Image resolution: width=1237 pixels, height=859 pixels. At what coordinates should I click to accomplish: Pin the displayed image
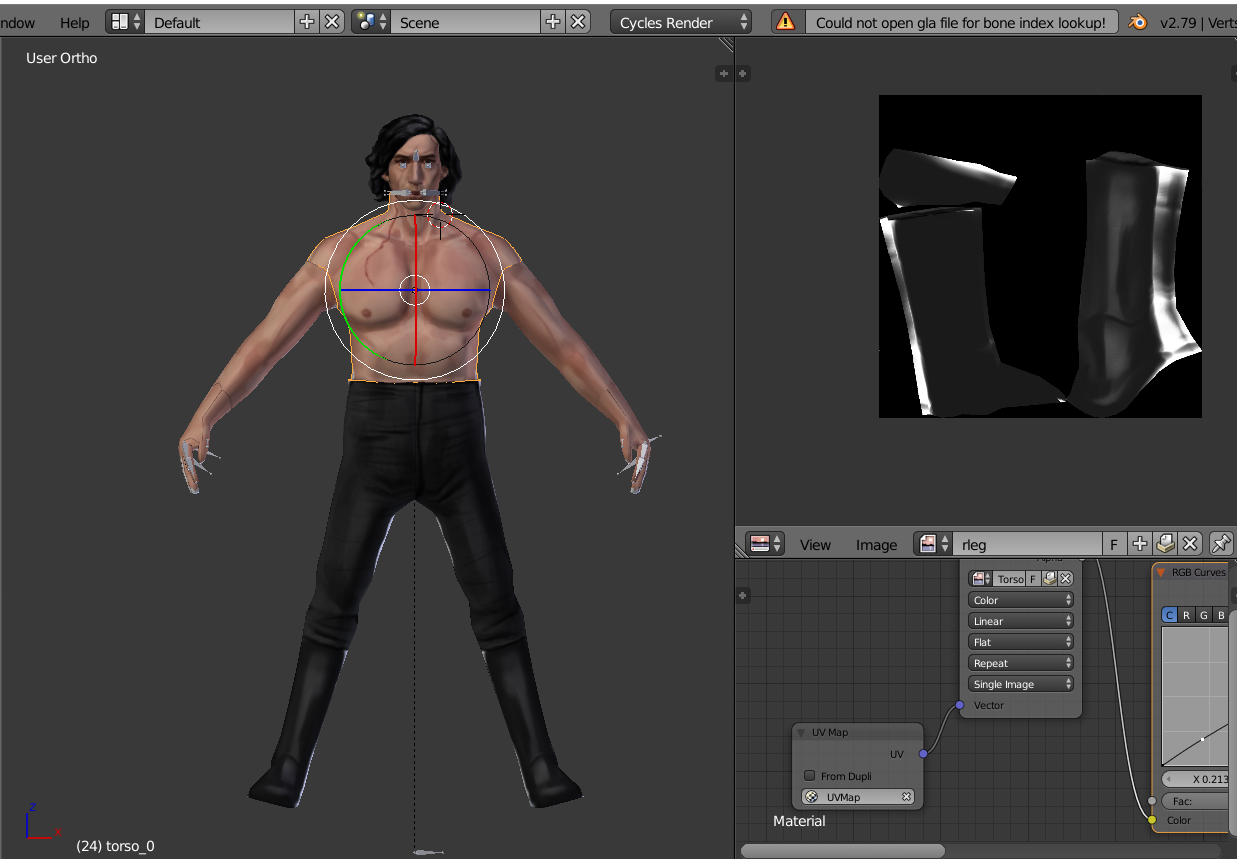click(1220, 544)
